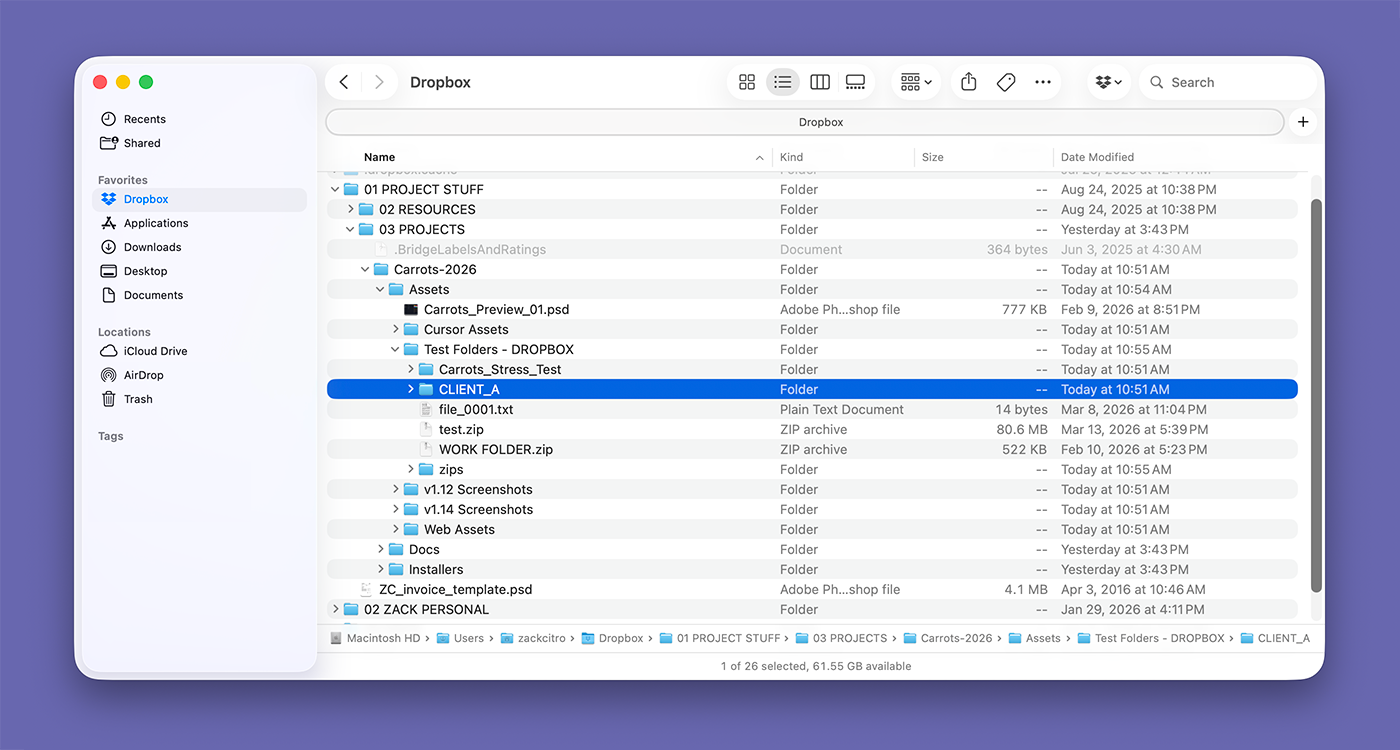Screen dimensions: 1400x750
Task: Open Downloads in the sidebar
Action: (152, 247)
